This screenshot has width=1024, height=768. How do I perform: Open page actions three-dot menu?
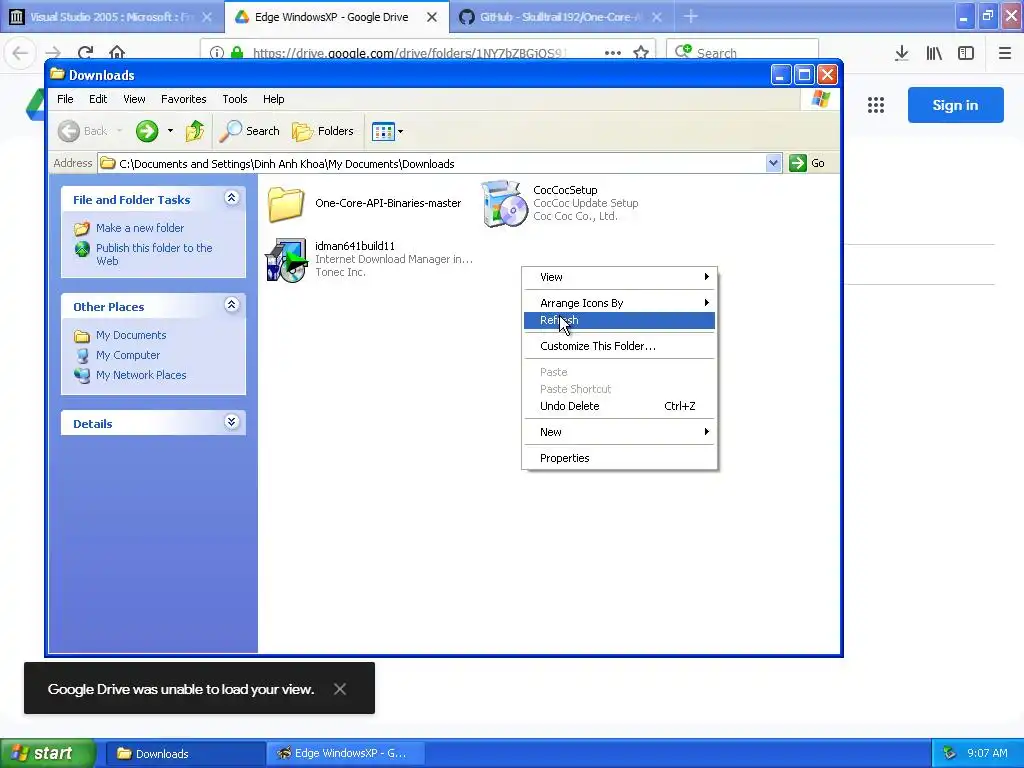(x=613, y=53)
